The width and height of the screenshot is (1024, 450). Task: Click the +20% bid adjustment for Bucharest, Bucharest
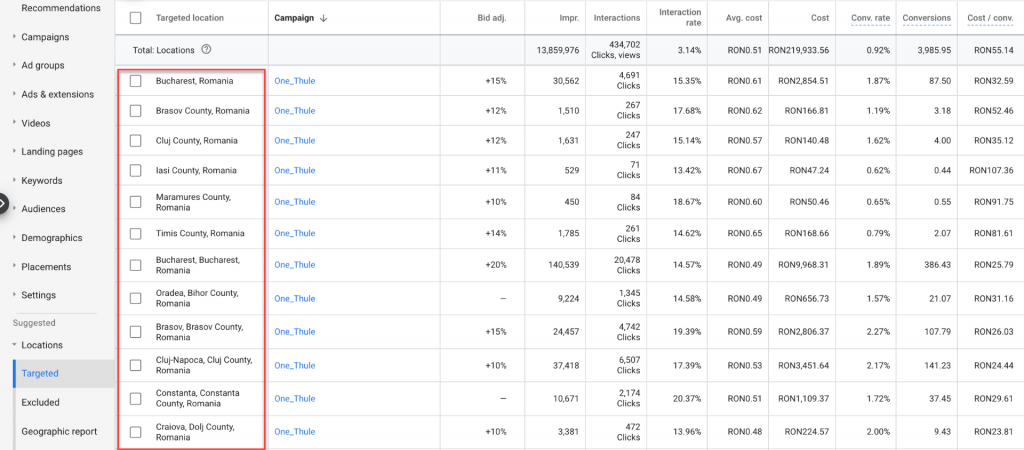click(495, 265)
